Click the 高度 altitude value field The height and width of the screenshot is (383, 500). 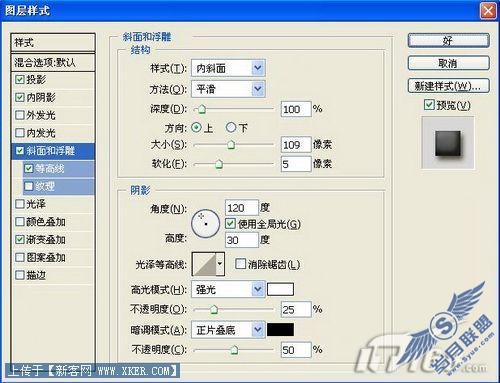(x=242, y=240)
